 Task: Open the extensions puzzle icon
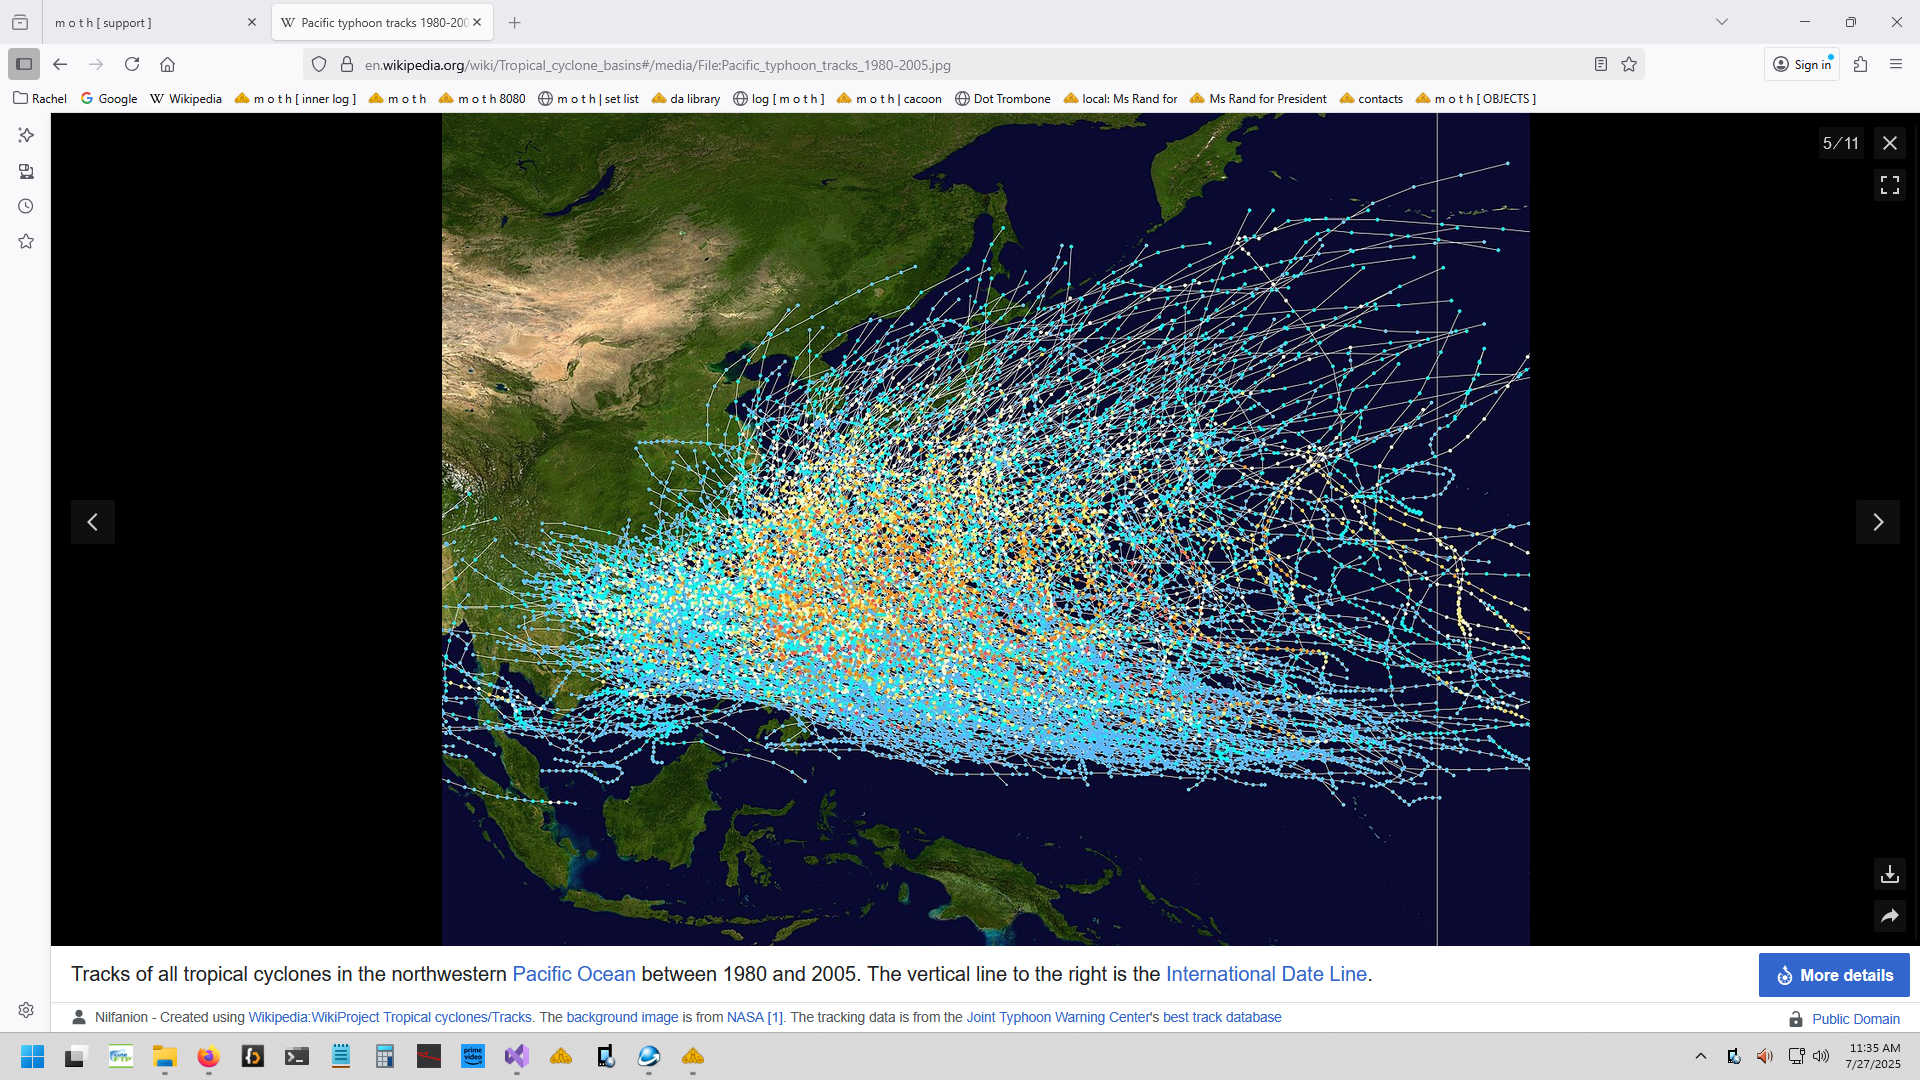(1860, 64)
